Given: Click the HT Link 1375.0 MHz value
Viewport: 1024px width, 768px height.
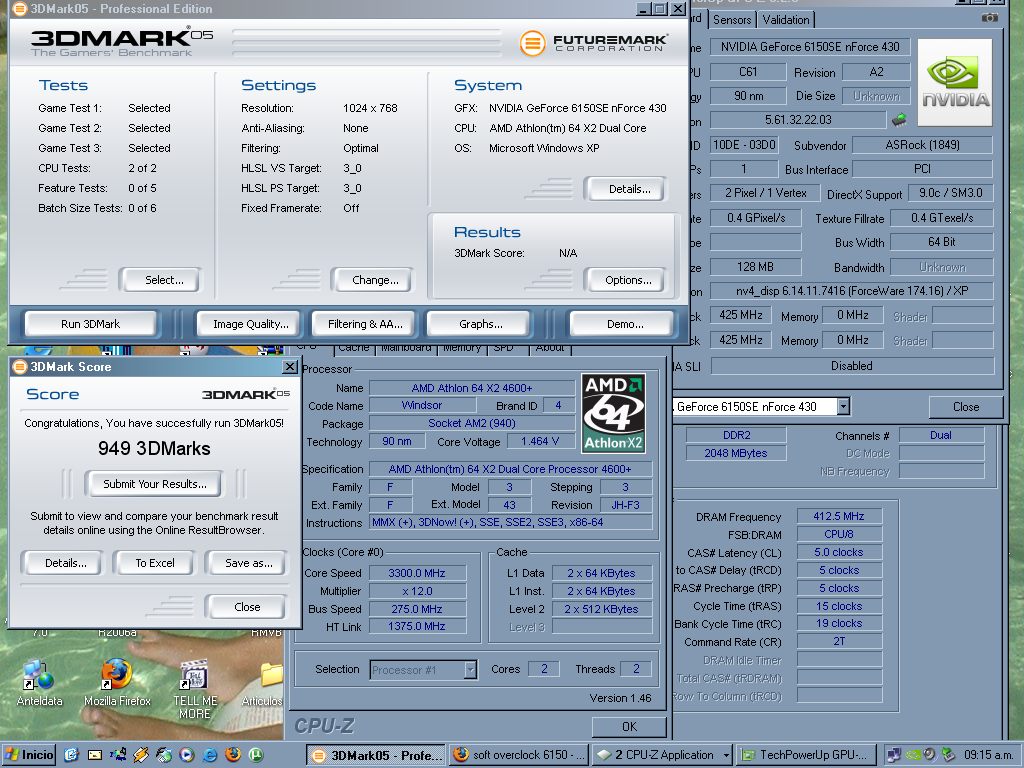Looking at the screenshot, I should [x=417, y=626].
